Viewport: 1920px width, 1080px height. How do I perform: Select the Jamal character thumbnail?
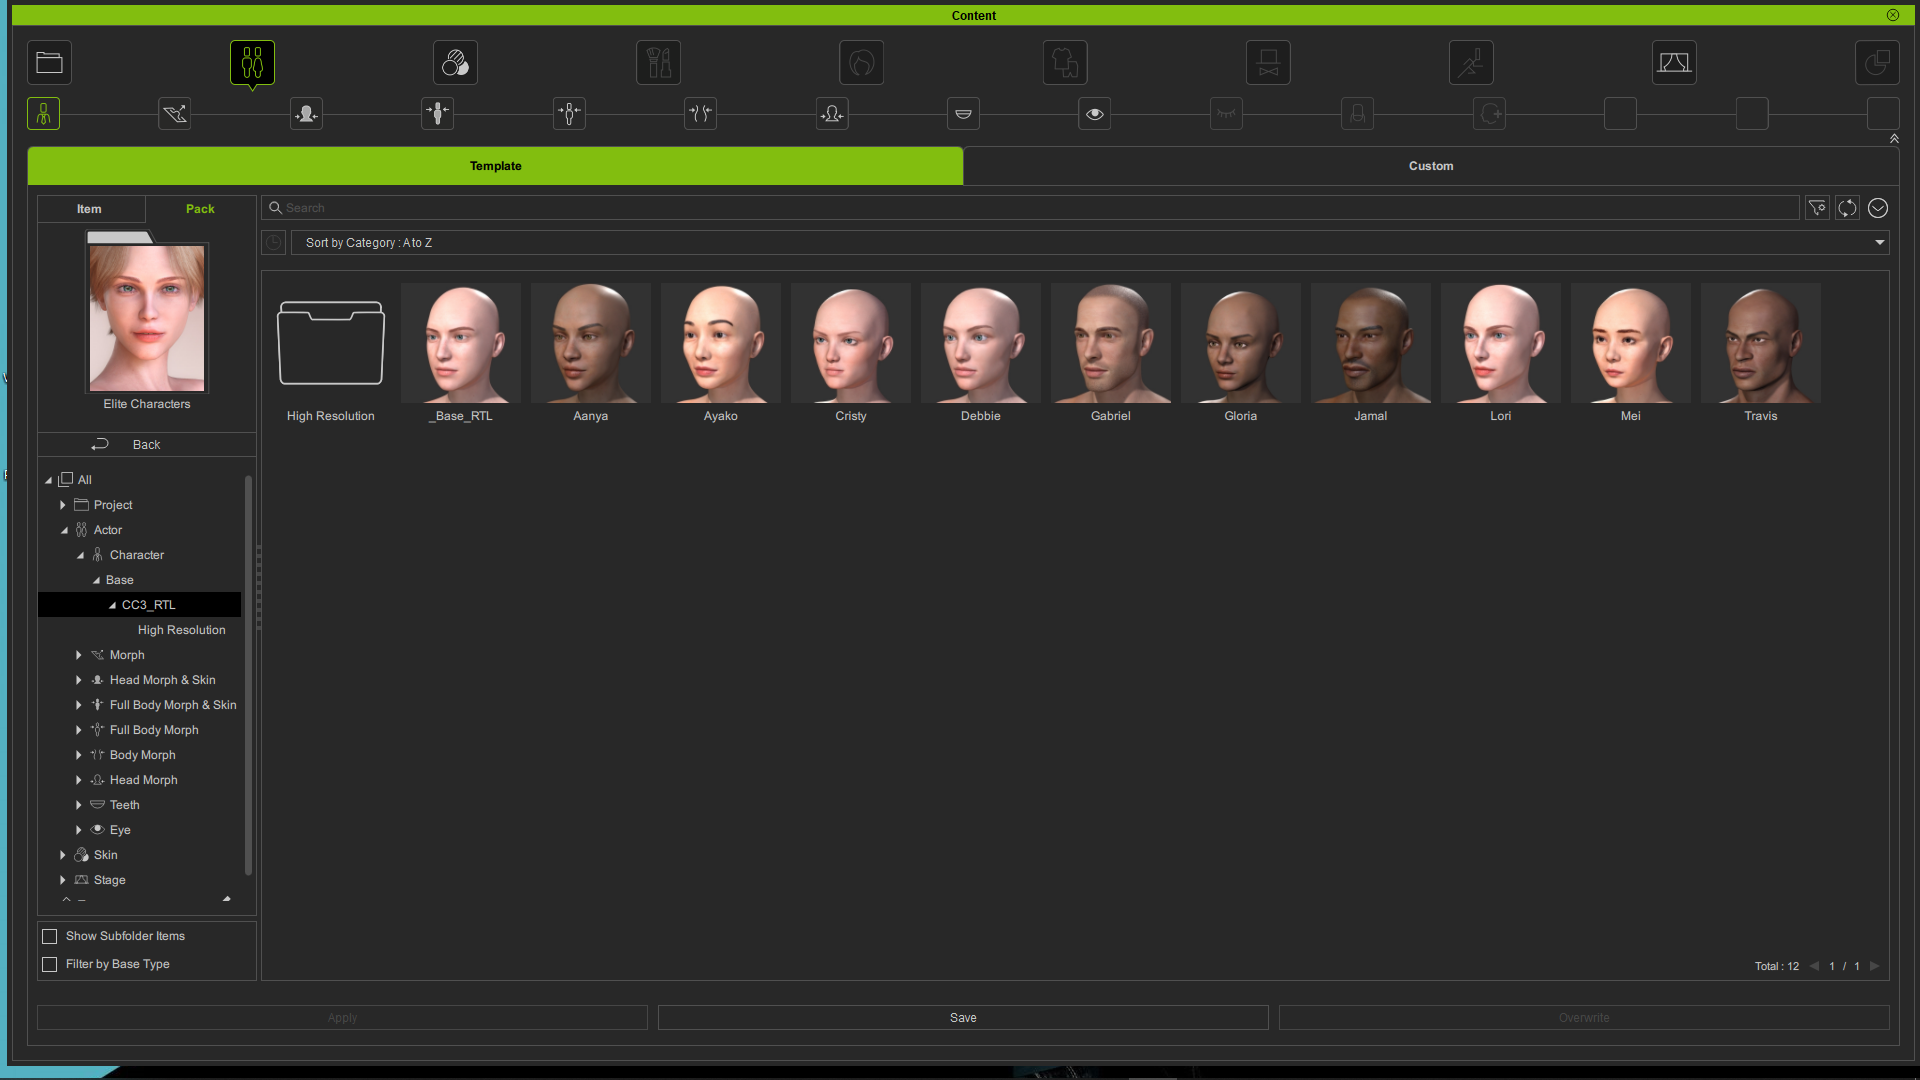coord(1371,343)
